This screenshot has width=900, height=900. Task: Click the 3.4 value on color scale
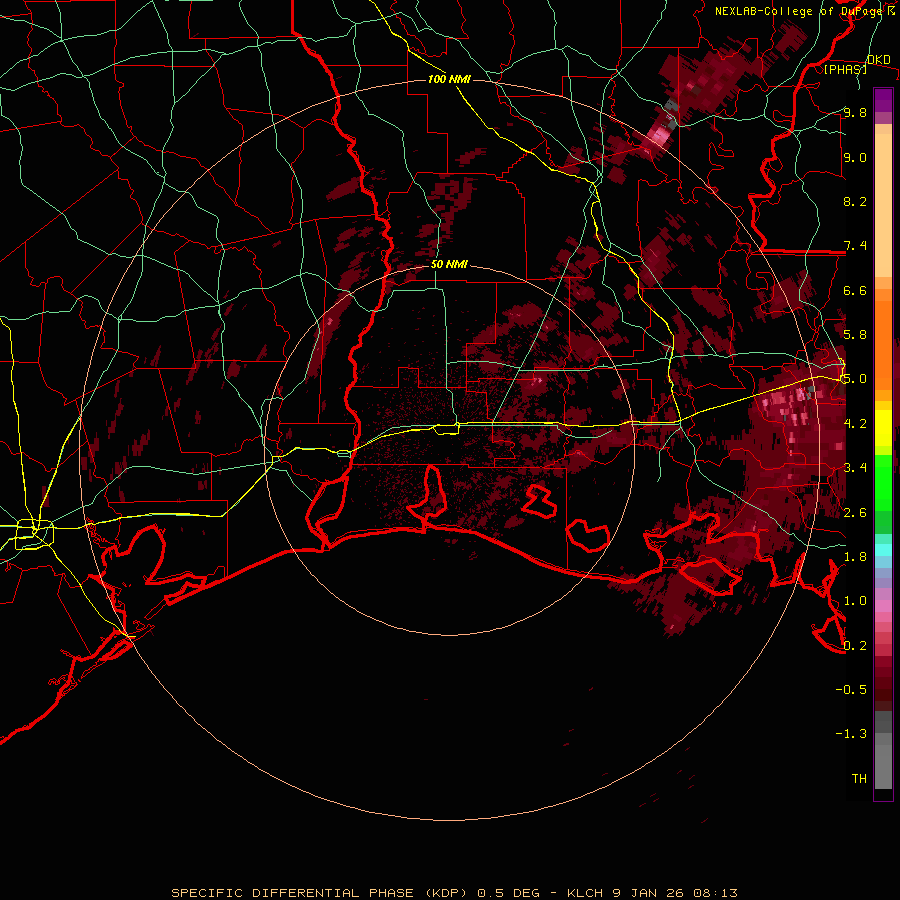point(855,468)
